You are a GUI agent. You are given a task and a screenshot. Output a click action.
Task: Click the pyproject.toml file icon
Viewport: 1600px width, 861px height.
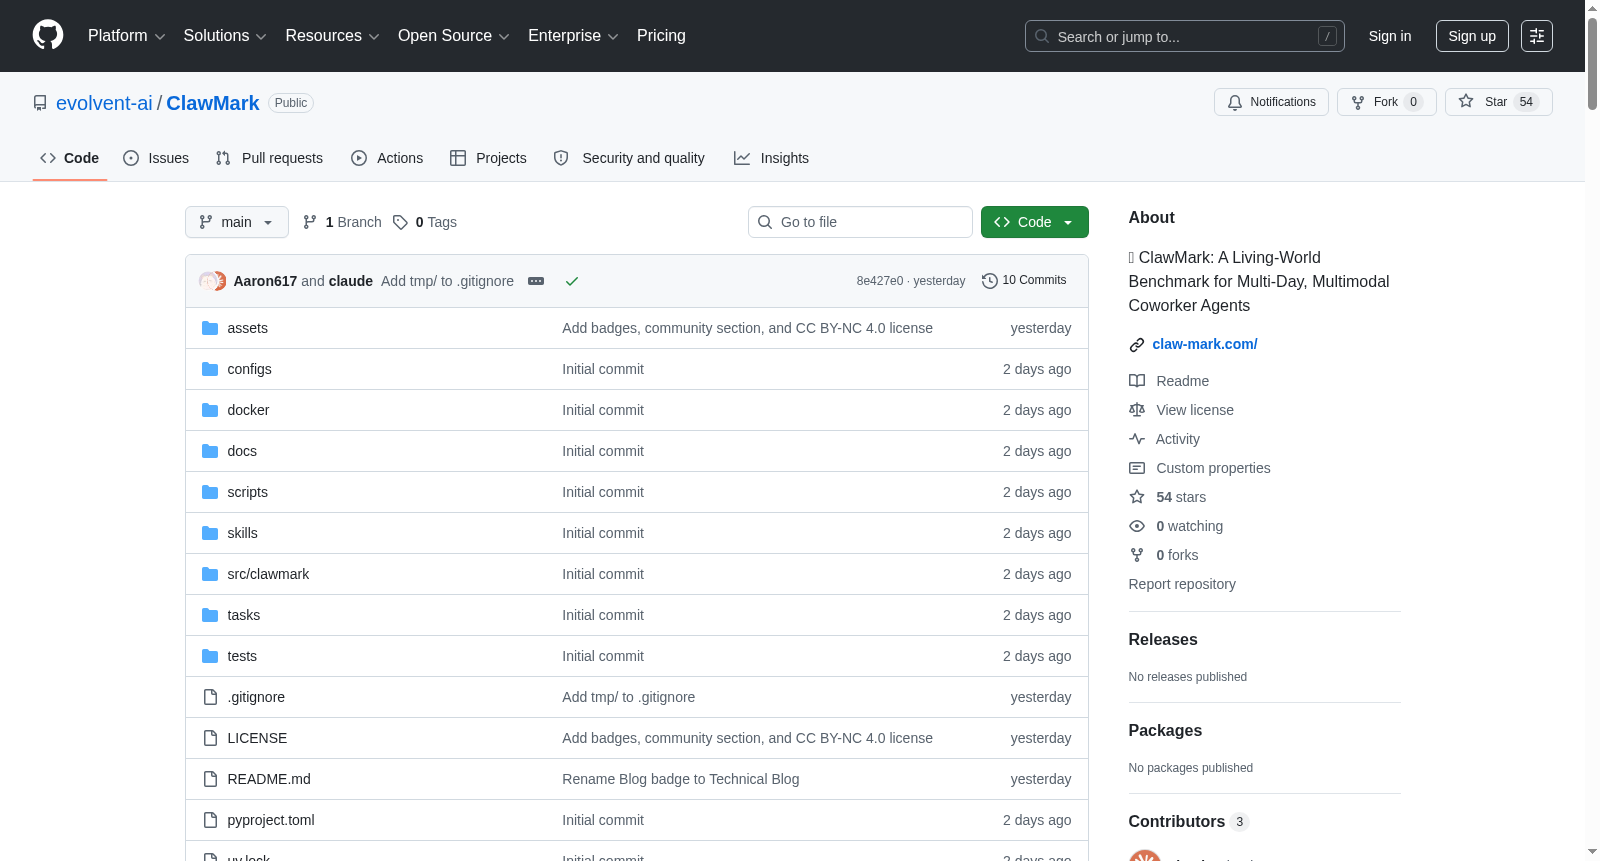(210, 820)
